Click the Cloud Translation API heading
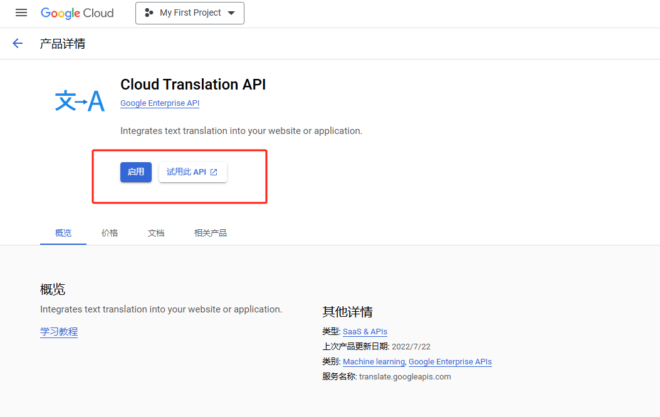This screenshot has height=417, width=660. coord(193,85)
